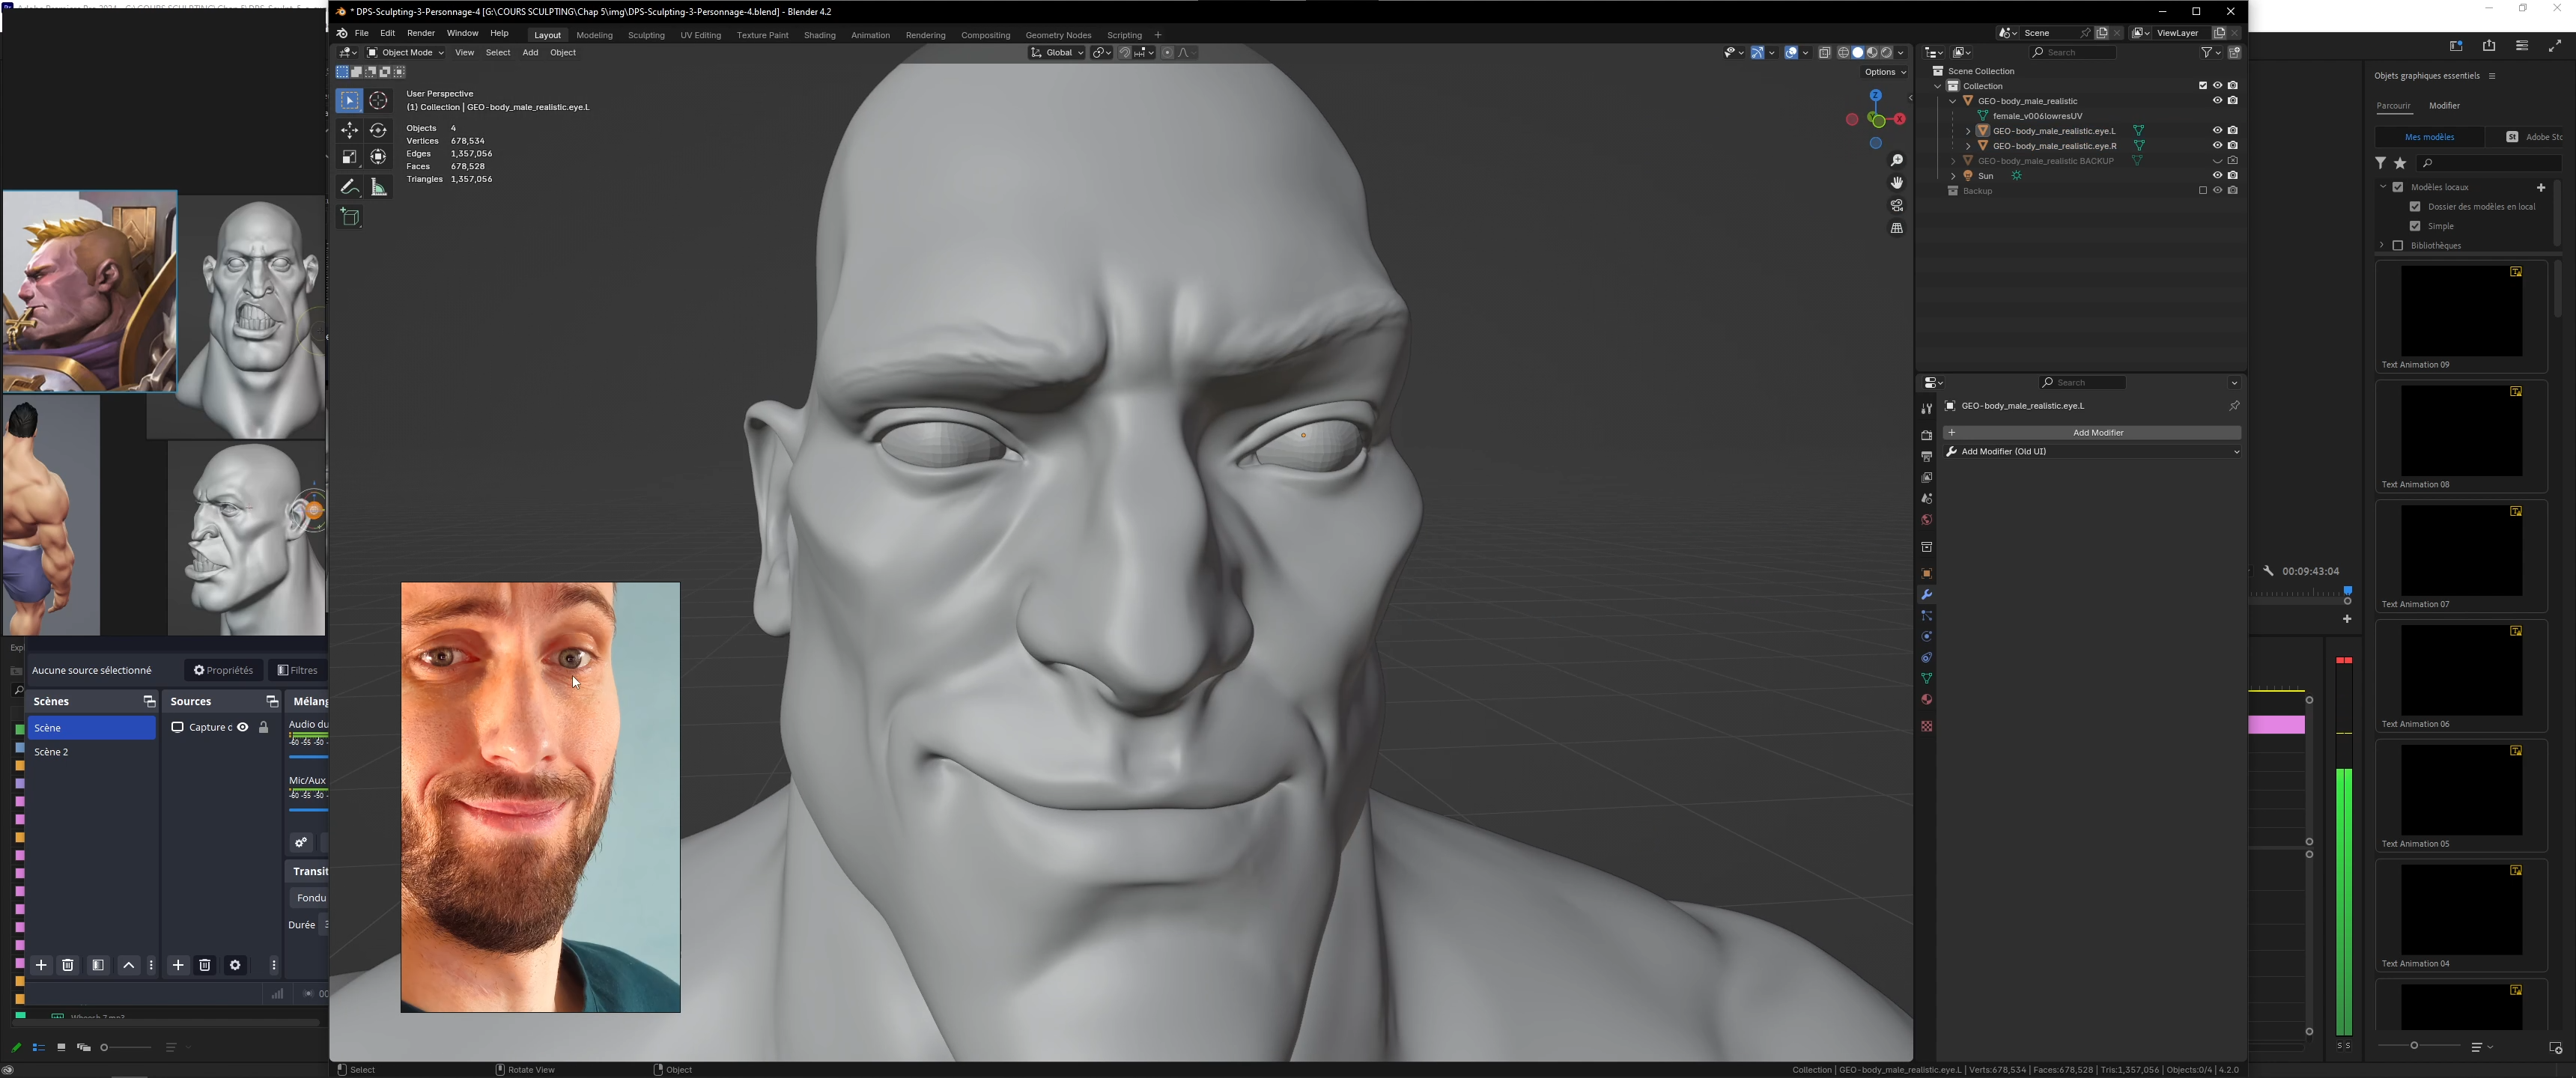Uncheck the 'Simple' checkbox
The height and width of the screenshot is (1078, 2576).
[x=2414, y=226]
